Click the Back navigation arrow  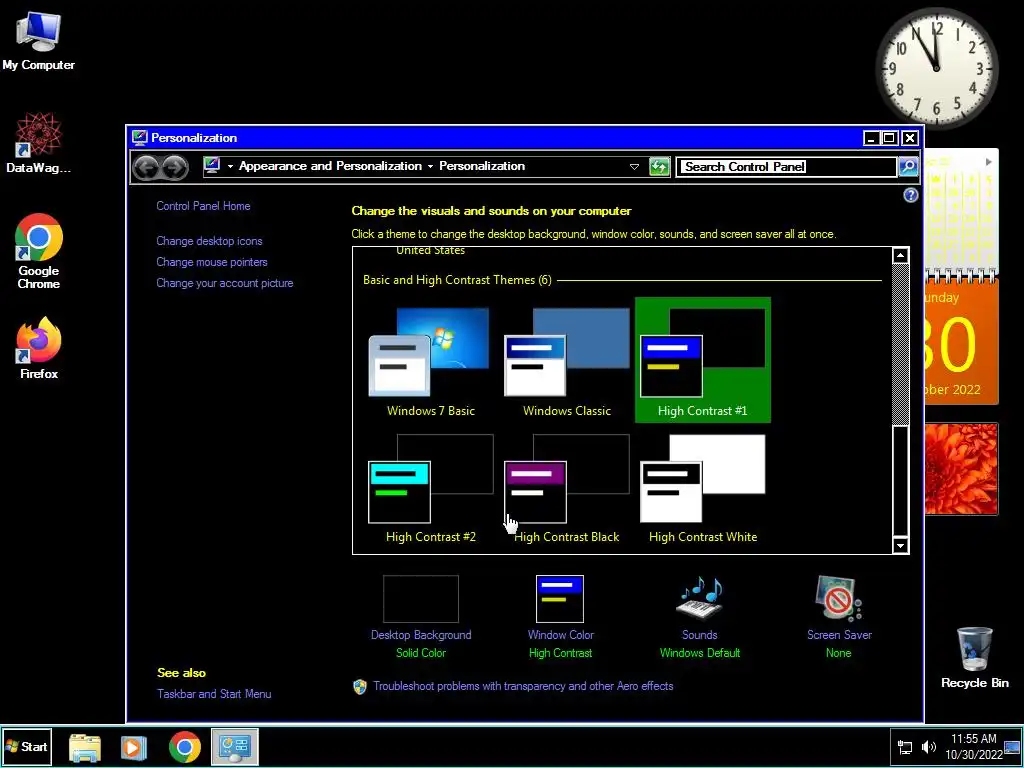146,167
